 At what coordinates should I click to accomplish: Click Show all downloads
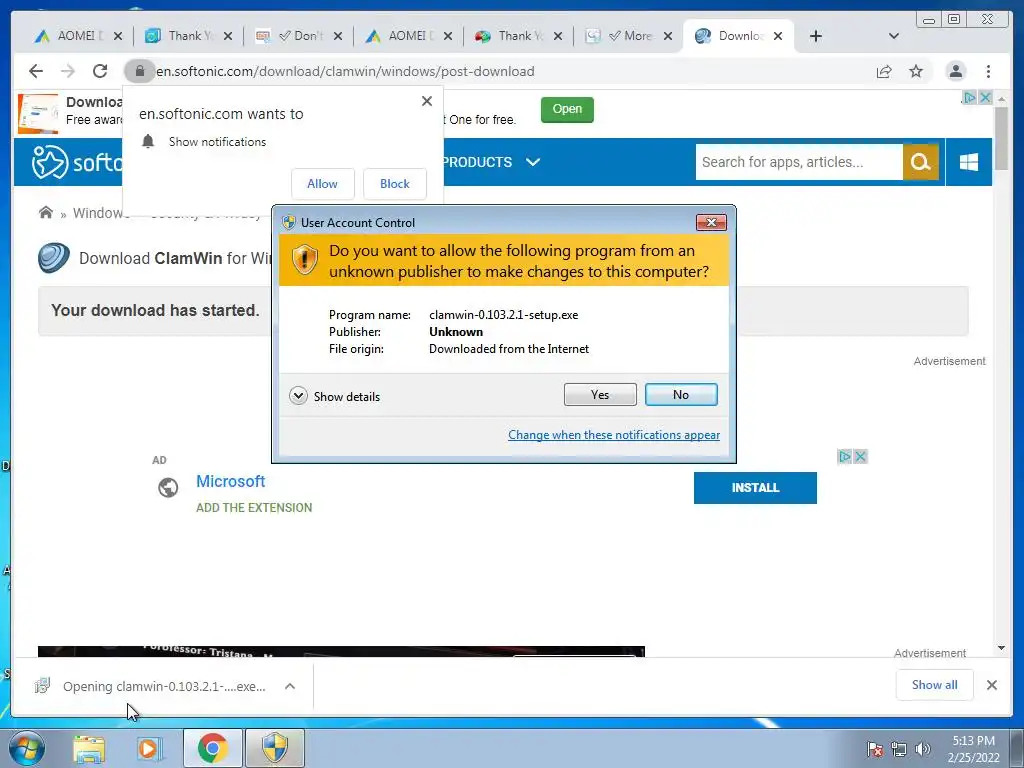[935, 685]
